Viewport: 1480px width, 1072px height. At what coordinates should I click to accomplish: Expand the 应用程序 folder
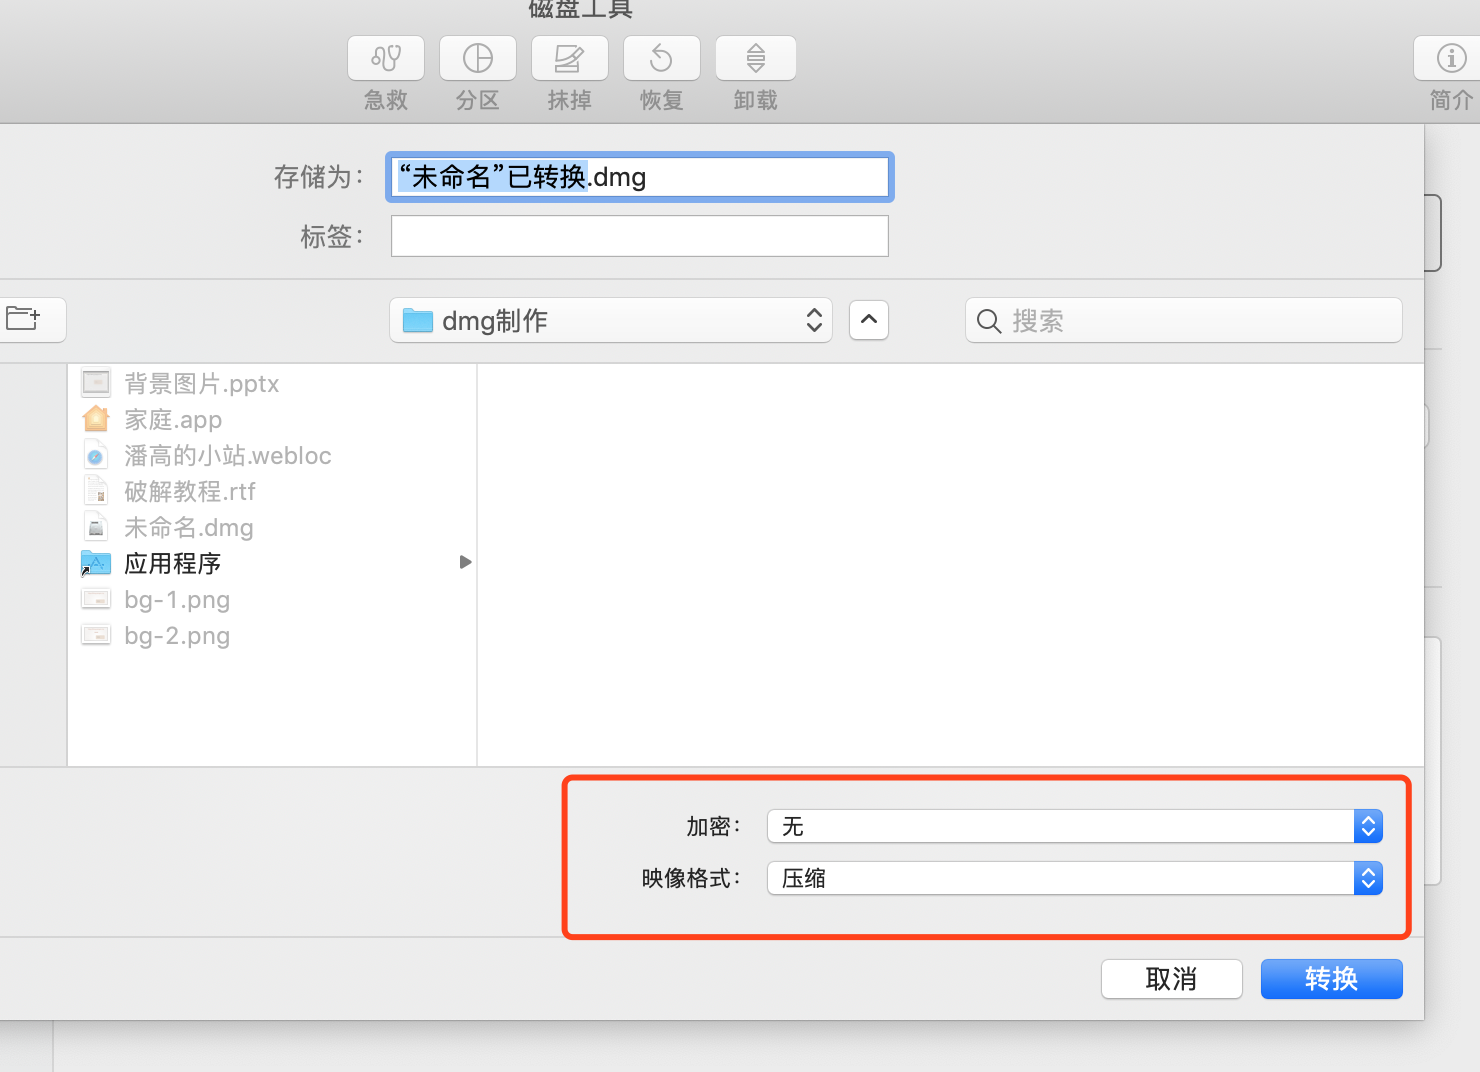click(x=464, y=562)
